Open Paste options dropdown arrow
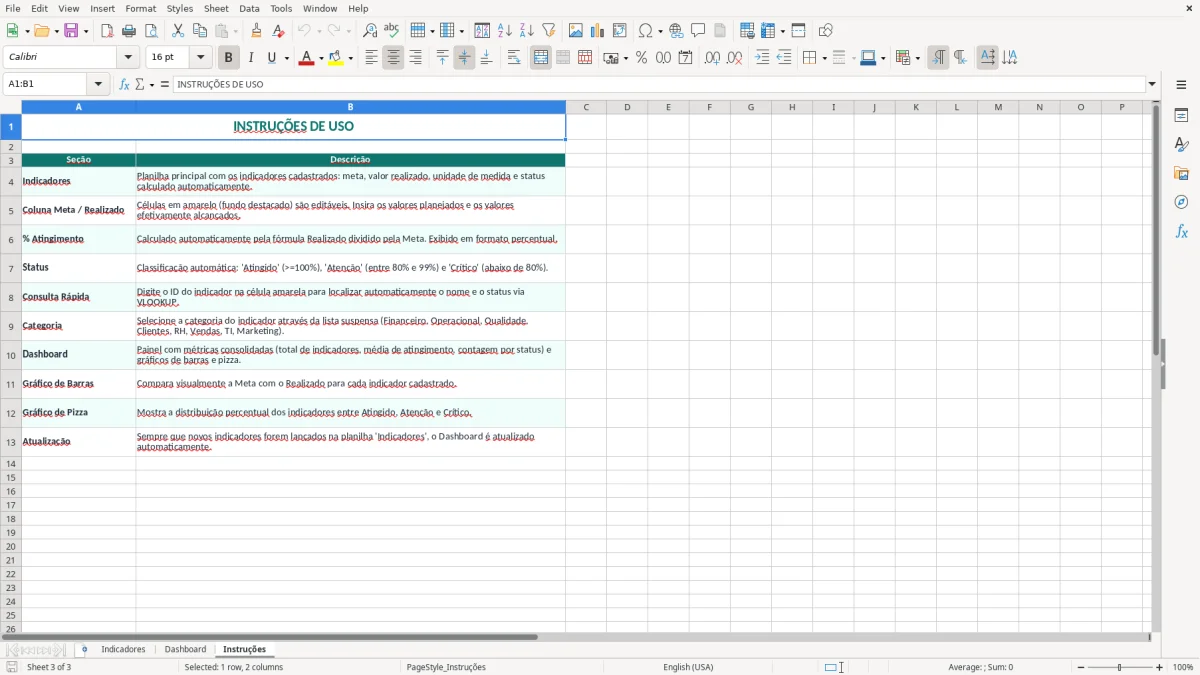The image size is (1200, 675). (234, 31)
